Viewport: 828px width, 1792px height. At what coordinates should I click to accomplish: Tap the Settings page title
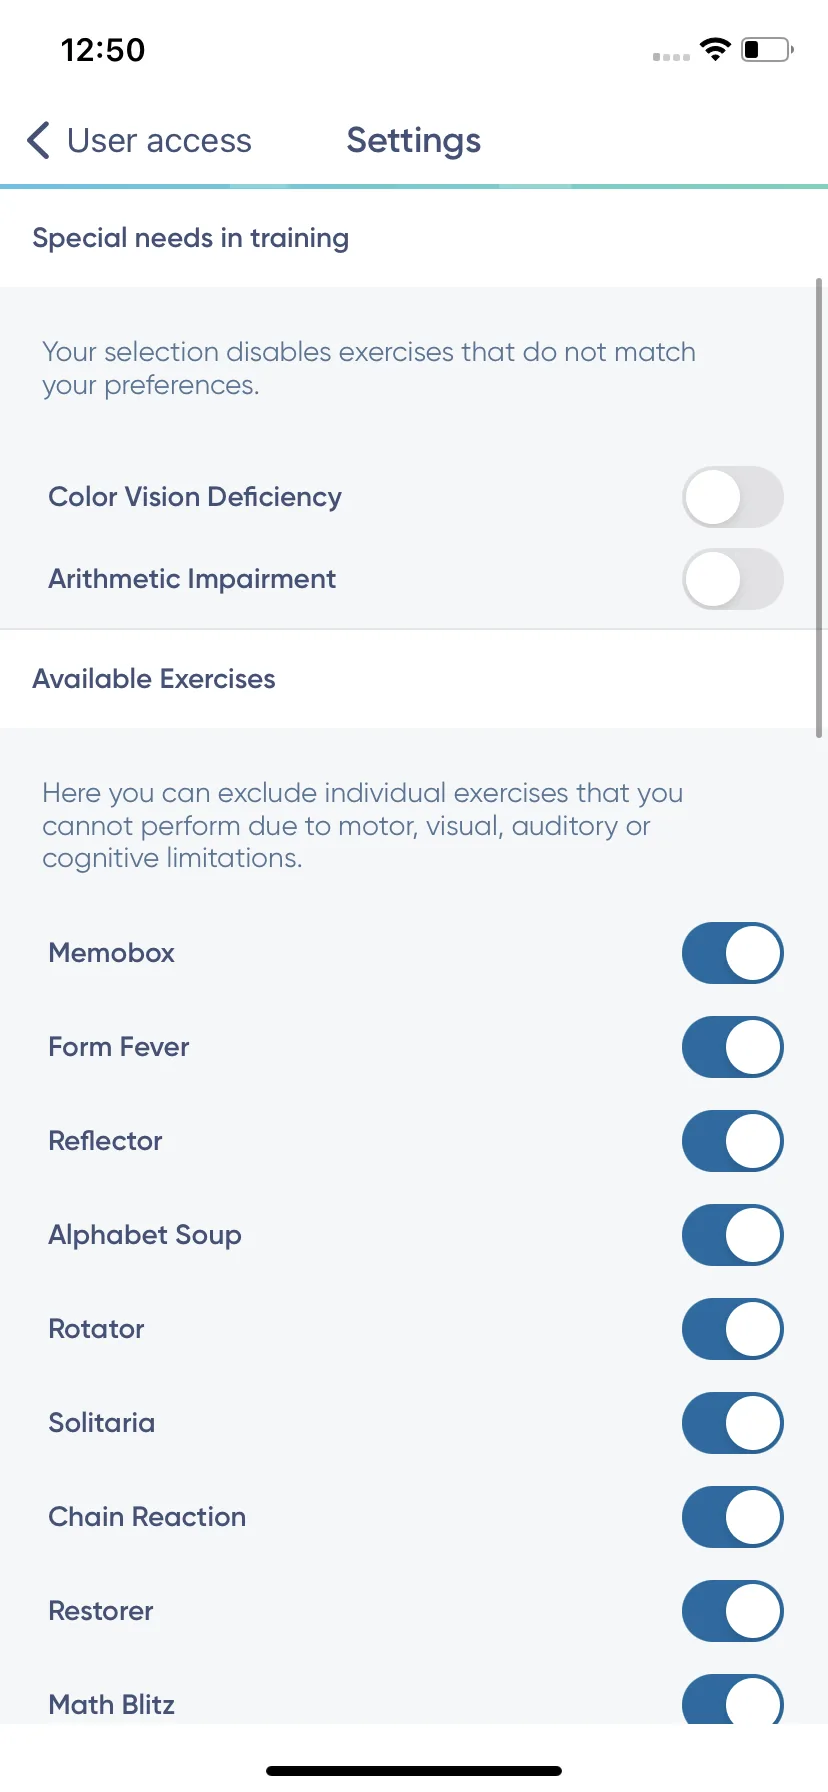[414, 141]
